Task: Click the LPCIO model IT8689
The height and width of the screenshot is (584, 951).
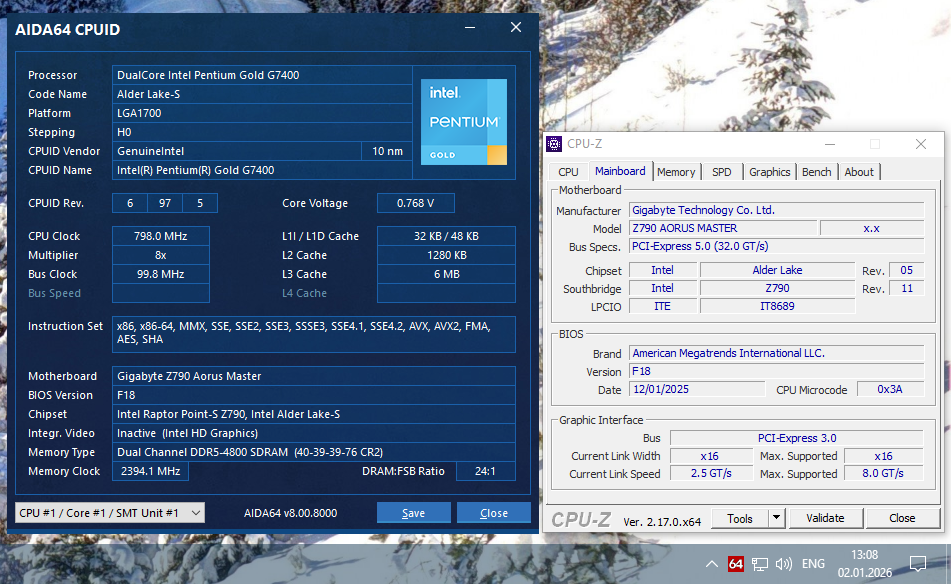Action: point(778,306)
